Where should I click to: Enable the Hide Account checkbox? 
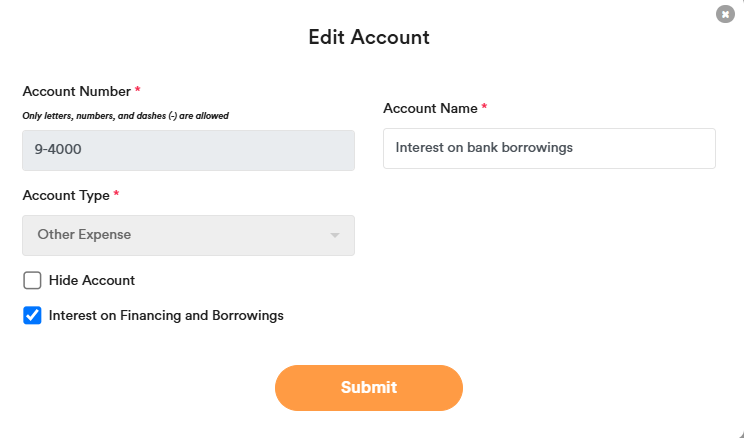[x=32, y=280]
